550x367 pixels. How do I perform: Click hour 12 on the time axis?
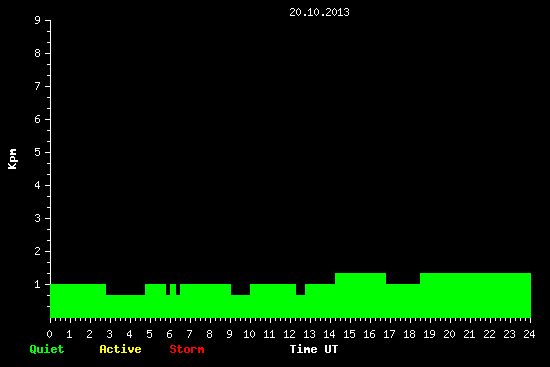pyautogui.click(x=289, y=334)
